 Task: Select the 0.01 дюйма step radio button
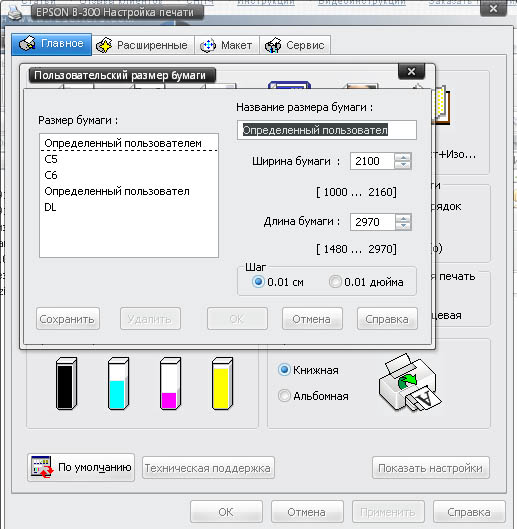[335, 281]
